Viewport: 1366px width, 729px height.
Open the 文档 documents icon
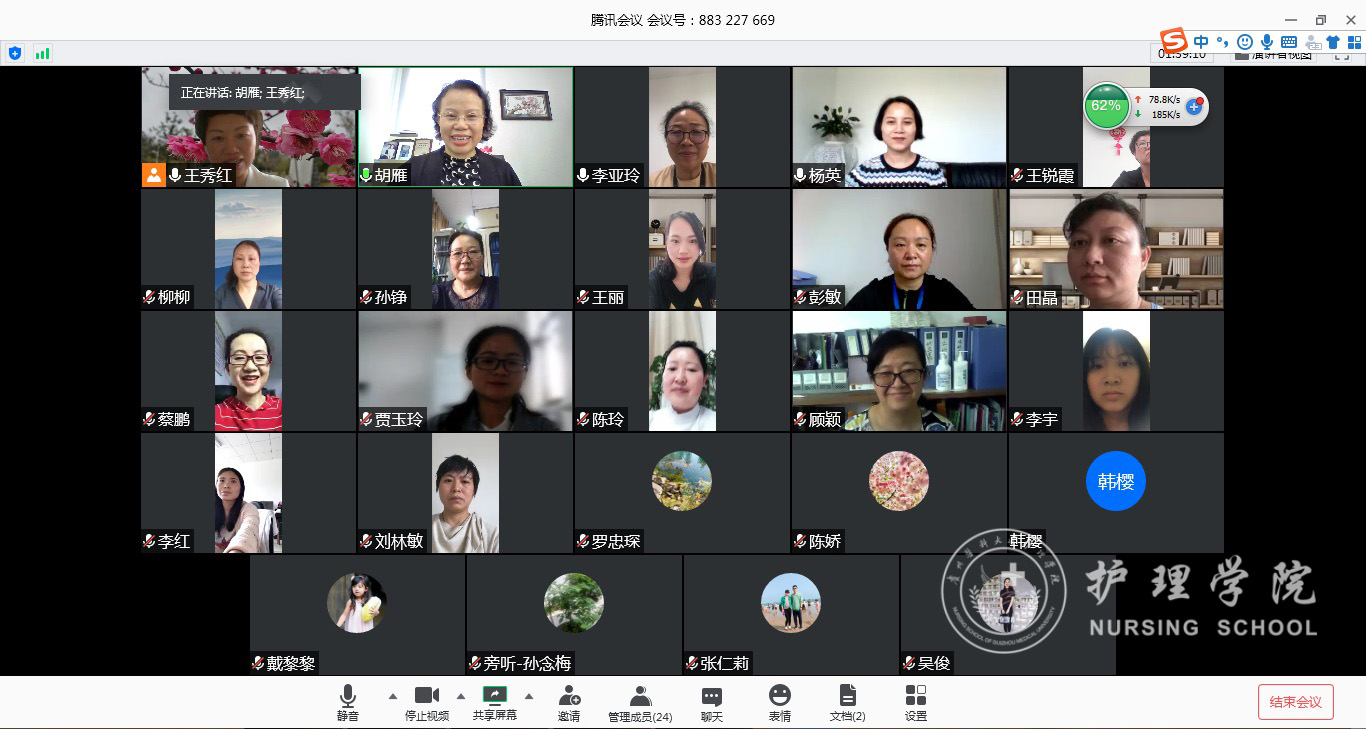(847, 702)
